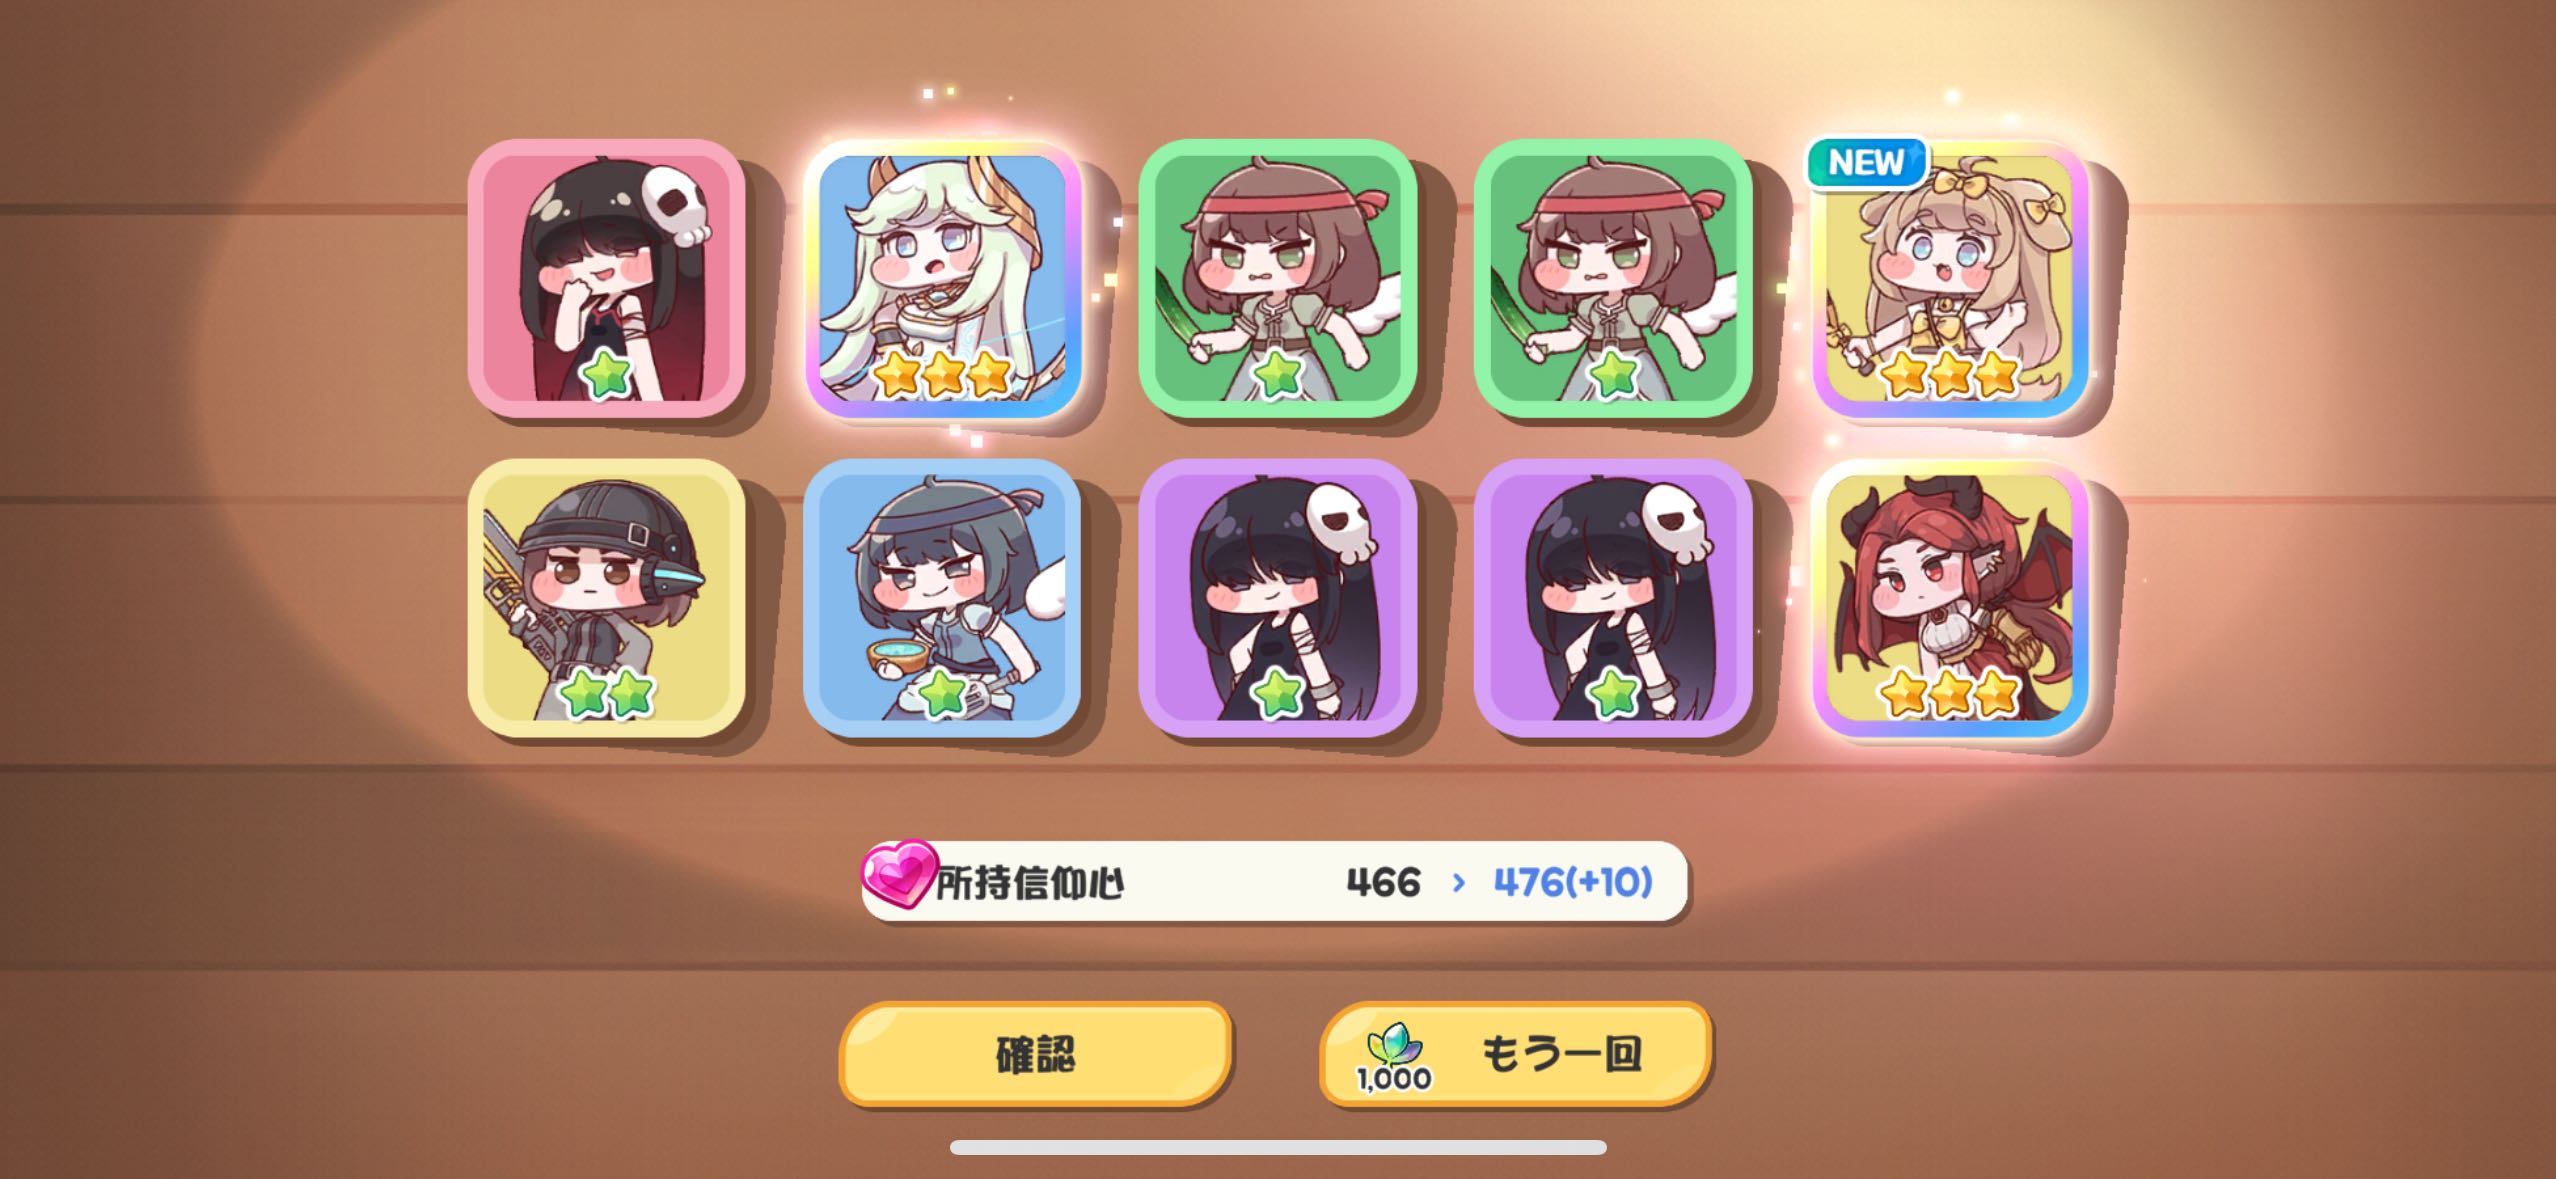Tap the 1,000 gem crystal icon
Viewport: 2556px width, 1179px height.
tap(1394, 1056)
